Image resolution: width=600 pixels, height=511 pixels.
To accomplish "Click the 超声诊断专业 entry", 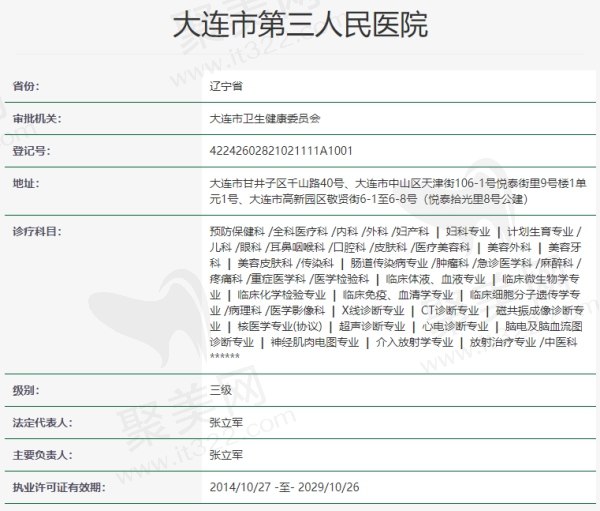I will [x=372, y=327].
